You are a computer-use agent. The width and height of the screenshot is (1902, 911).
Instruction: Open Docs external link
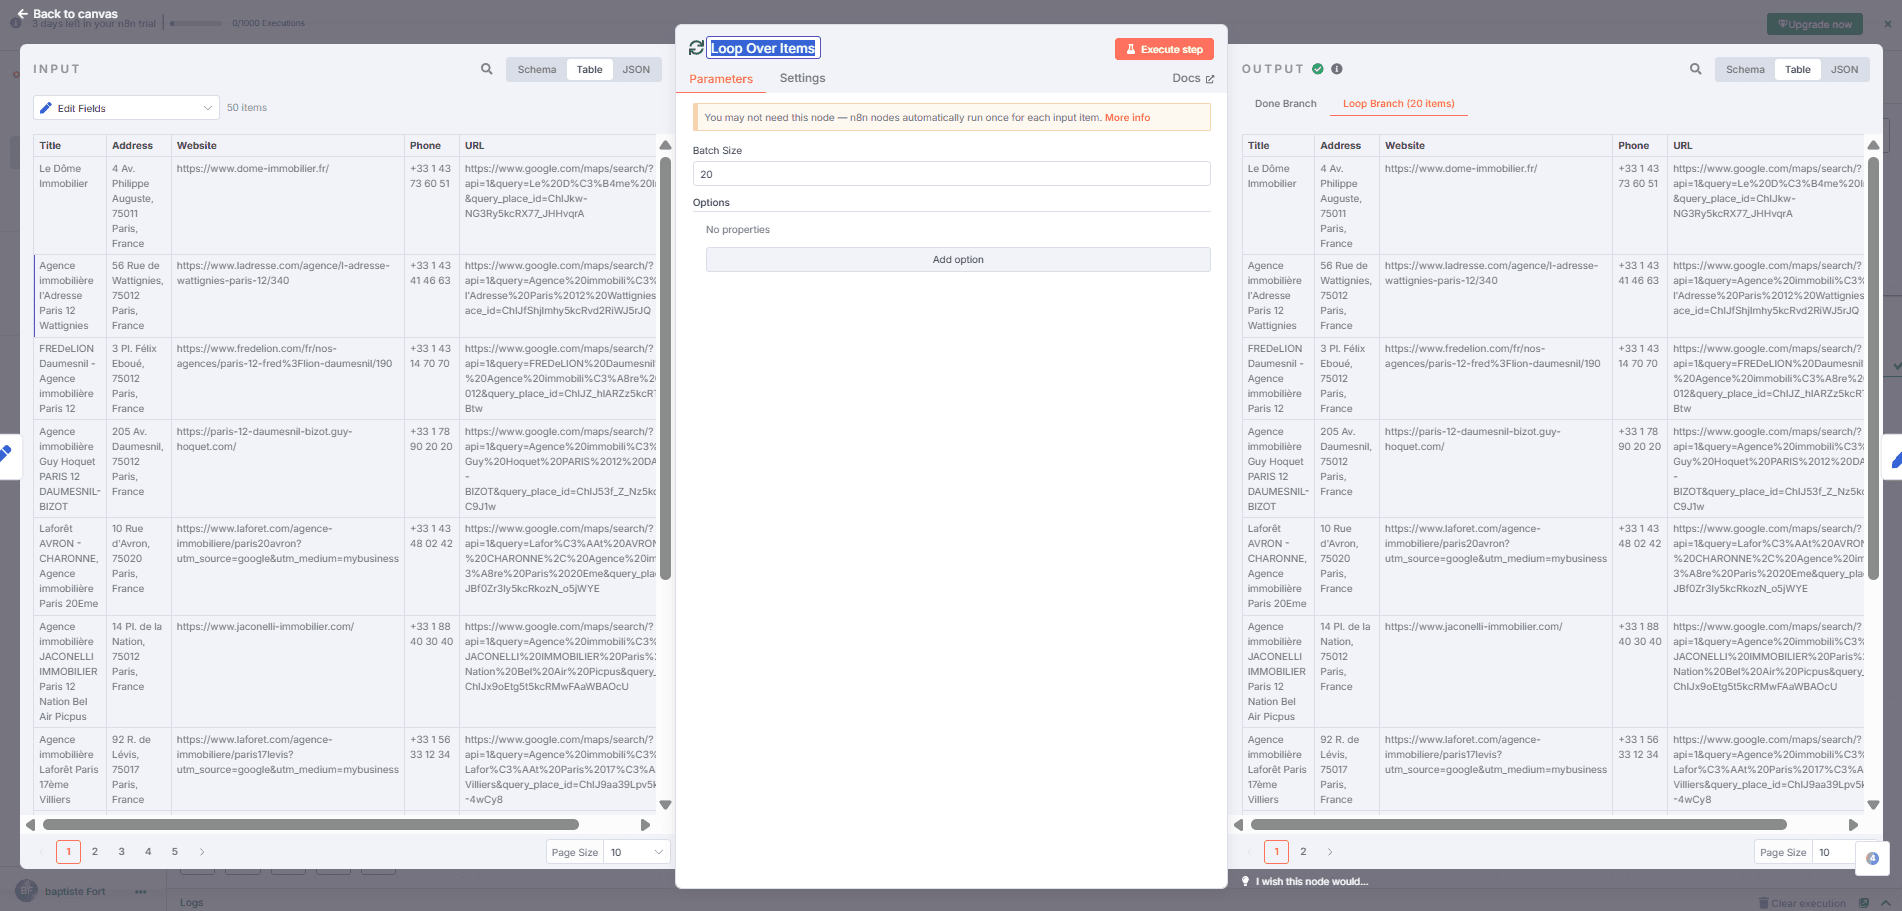1193,78
